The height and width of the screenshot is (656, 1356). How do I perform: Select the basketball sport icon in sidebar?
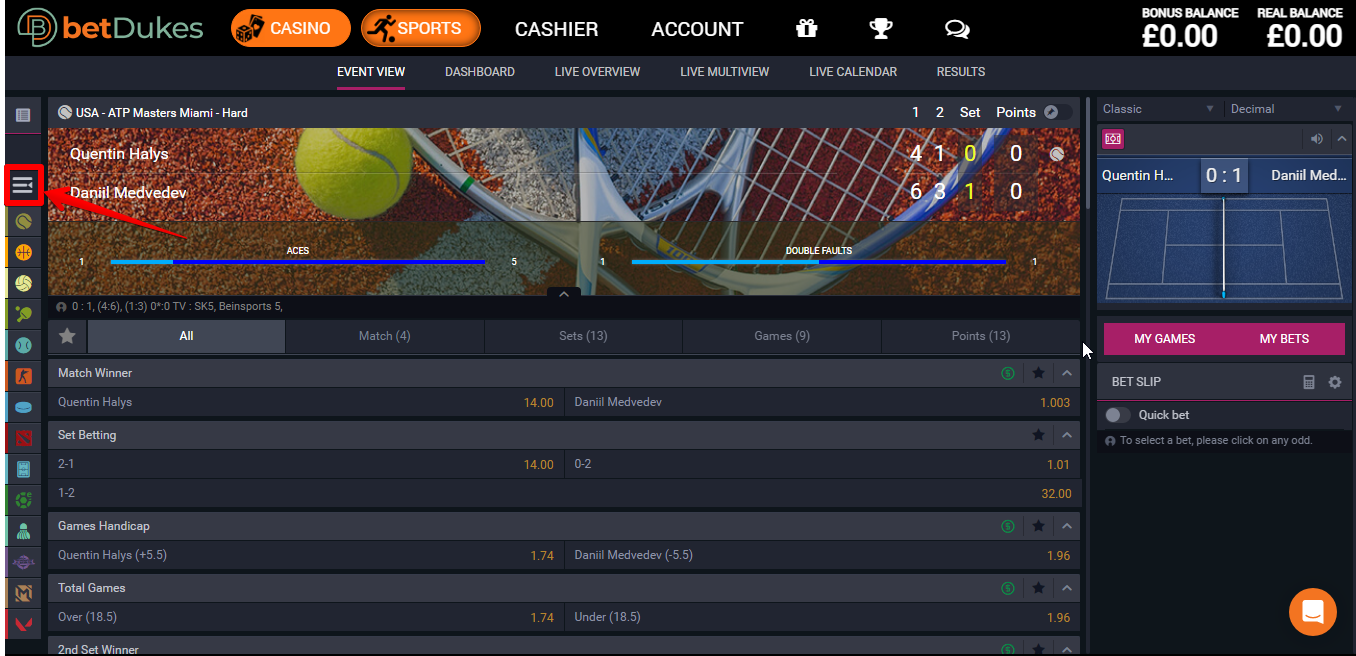click(x=23, y=252)
